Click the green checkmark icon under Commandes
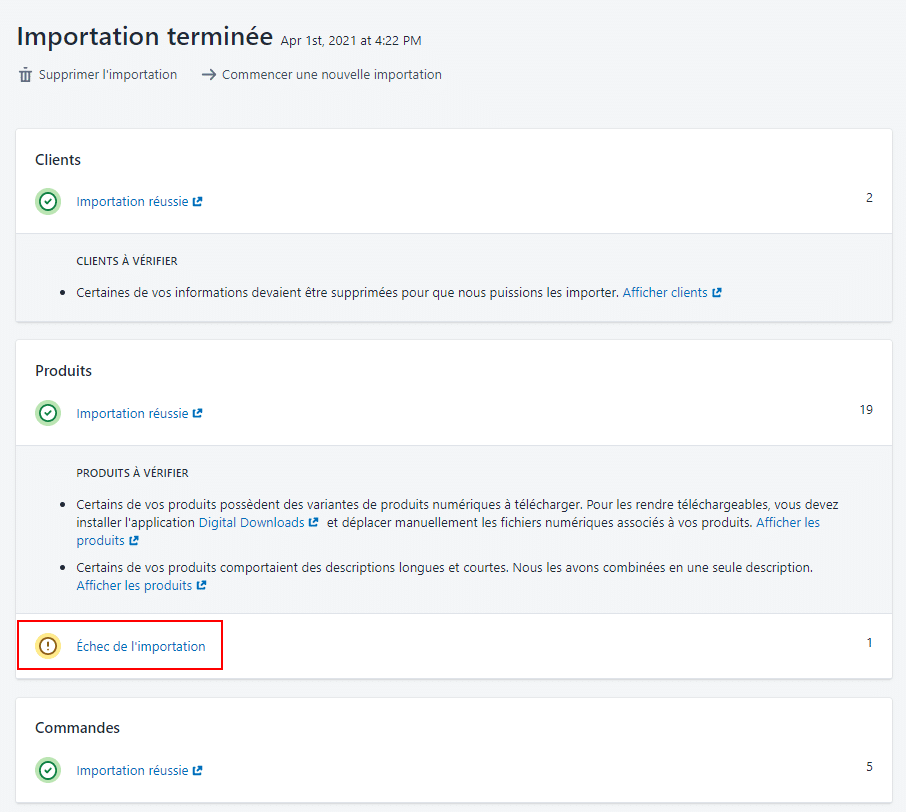The width and height of the screenshot is (906, 812). [48, 771]
